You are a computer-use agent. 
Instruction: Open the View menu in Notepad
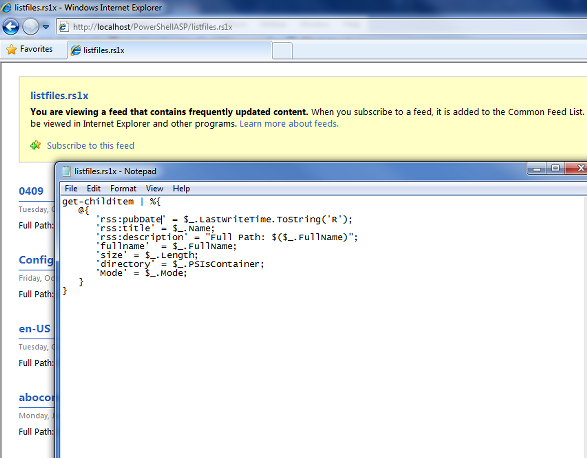tap(154, 188)
